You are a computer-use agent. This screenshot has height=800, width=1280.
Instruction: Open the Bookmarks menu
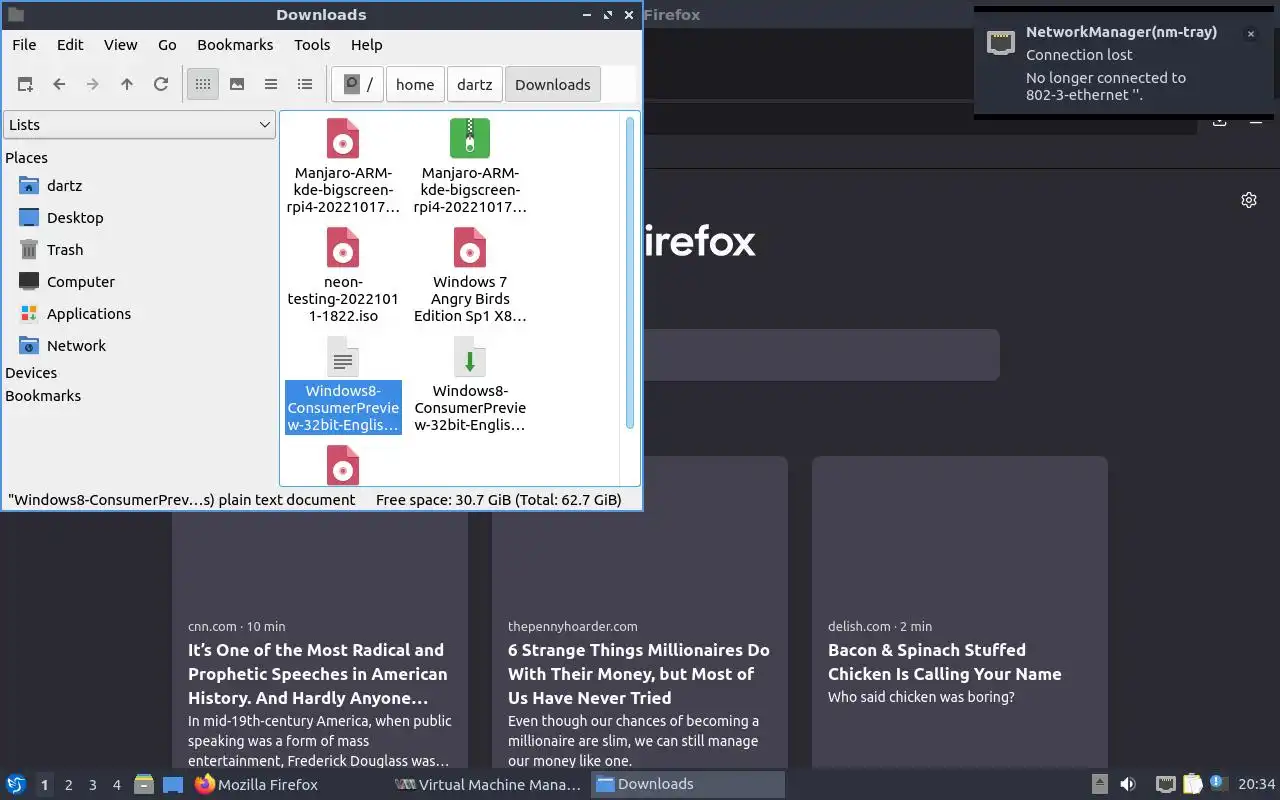click(235, 45)
